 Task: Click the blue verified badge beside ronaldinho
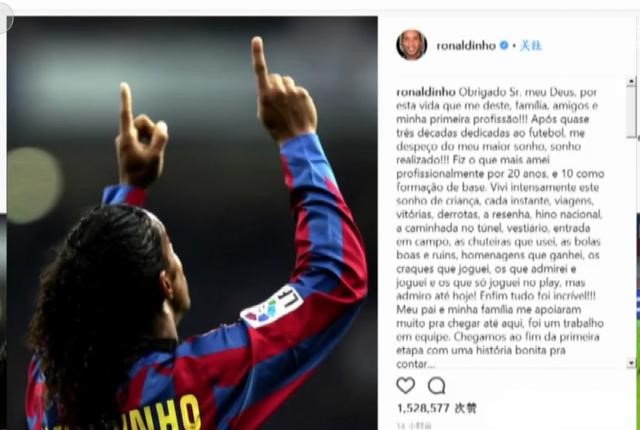click(504, 45)
